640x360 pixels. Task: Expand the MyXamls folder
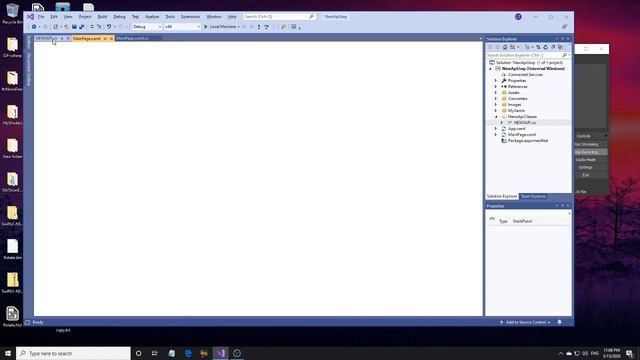tap(496, 111)
